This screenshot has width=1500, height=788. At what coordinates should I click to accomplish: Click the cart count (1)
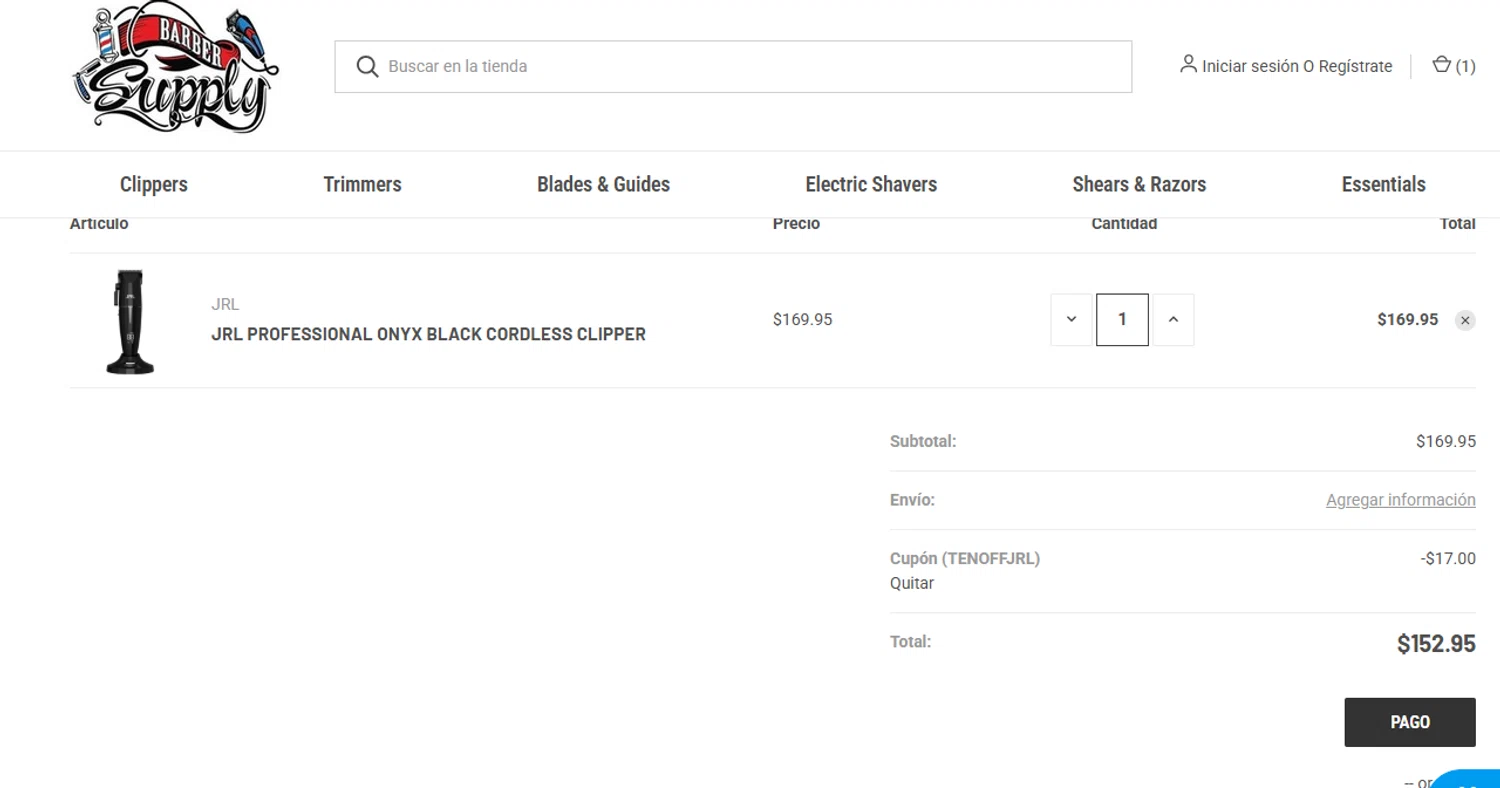coord(1465,66)
